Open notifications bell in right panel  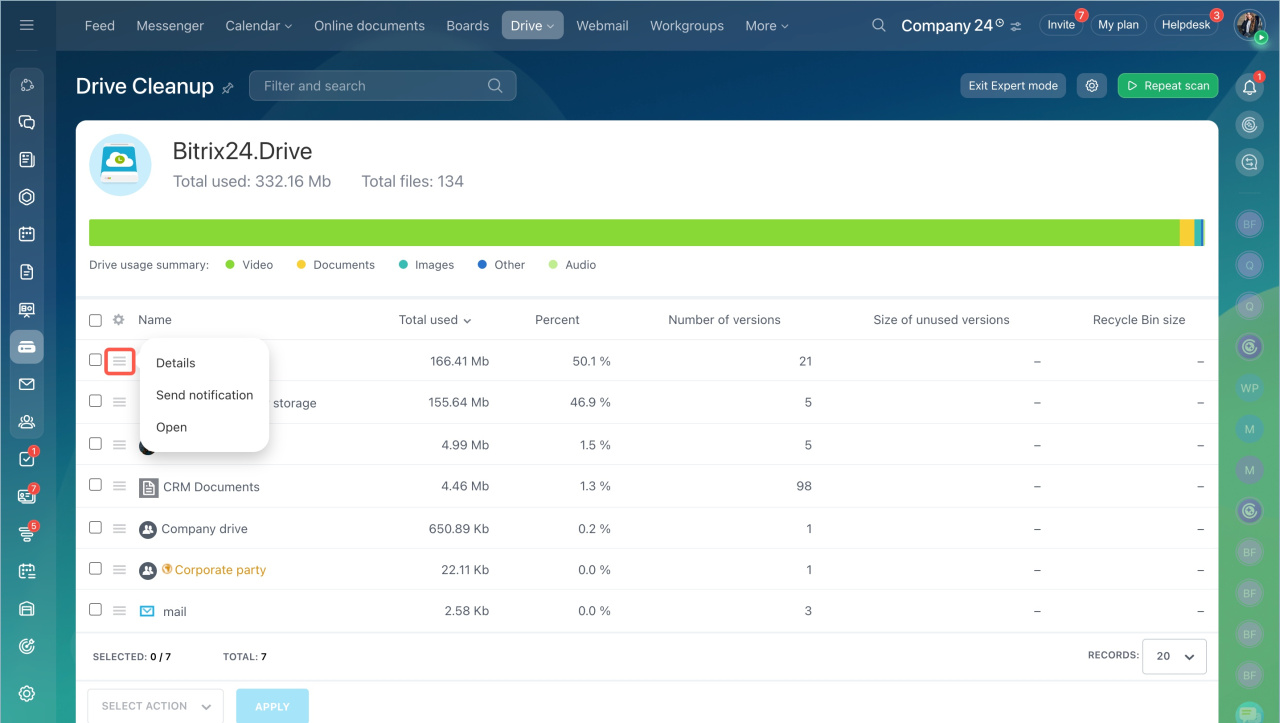[x=1250, y=87]
